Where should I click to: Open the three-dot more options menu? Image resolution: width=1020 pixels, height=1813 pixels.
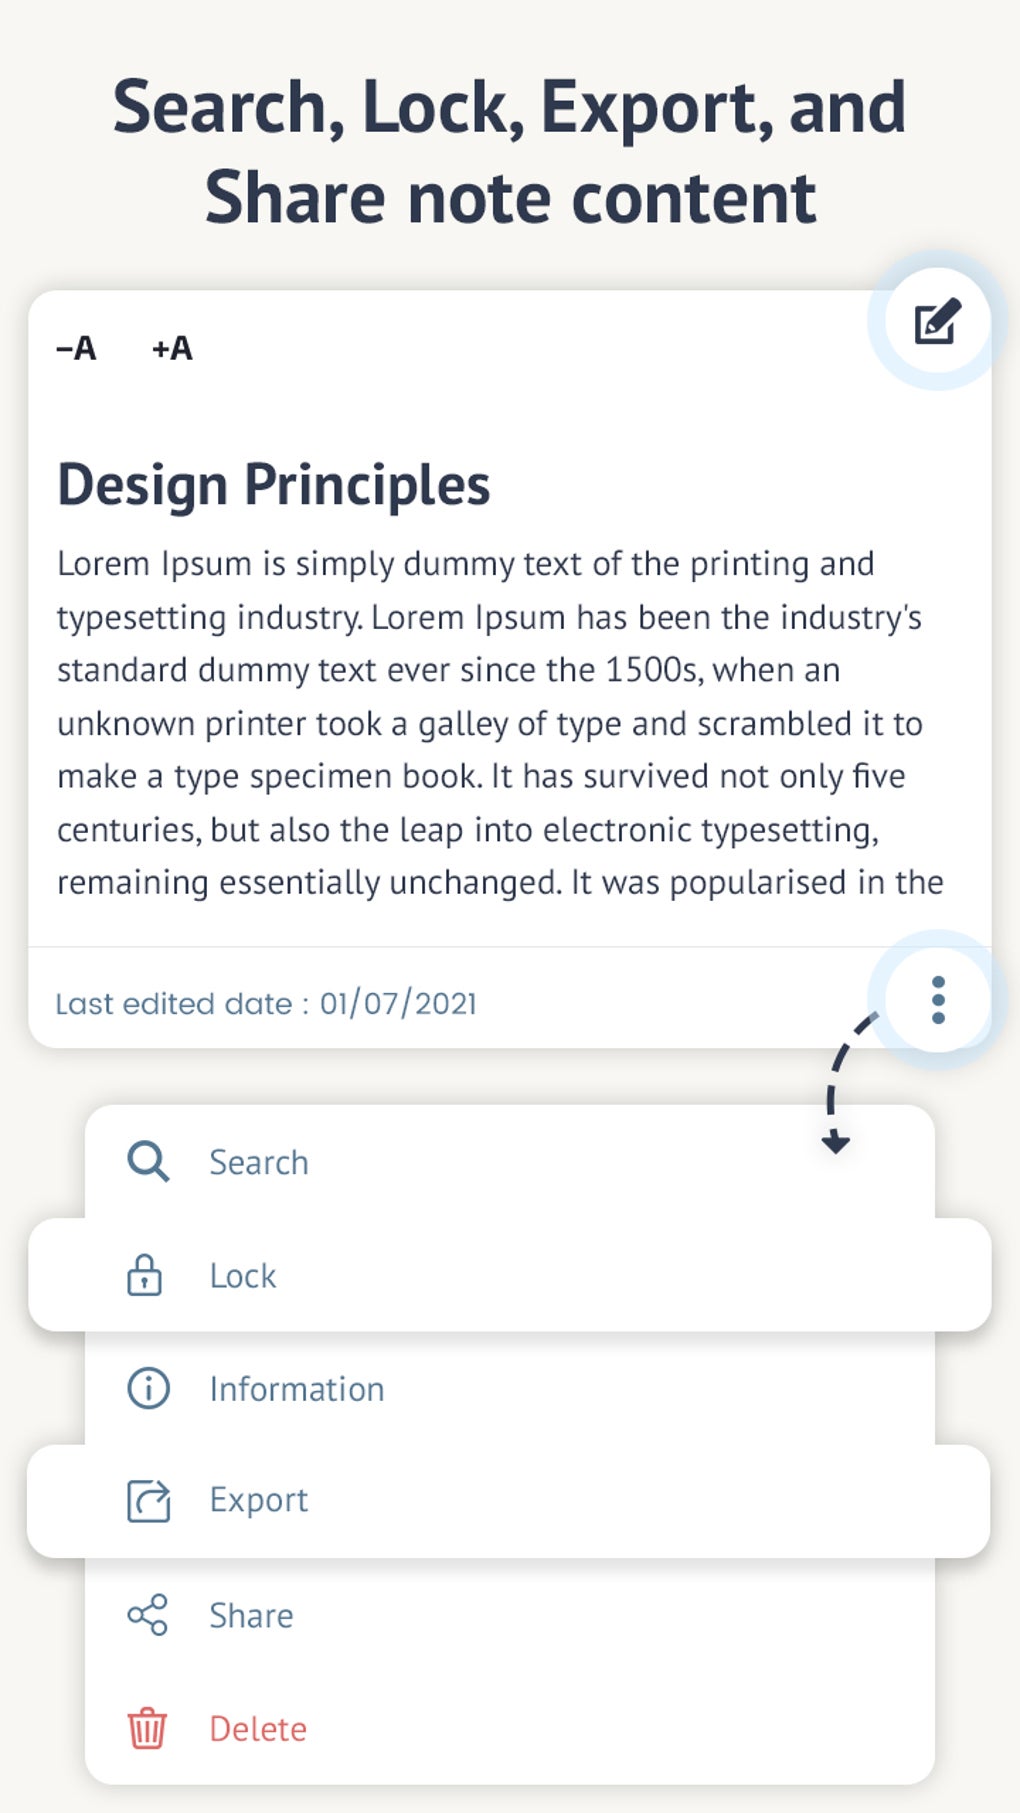pos(937,1000)
